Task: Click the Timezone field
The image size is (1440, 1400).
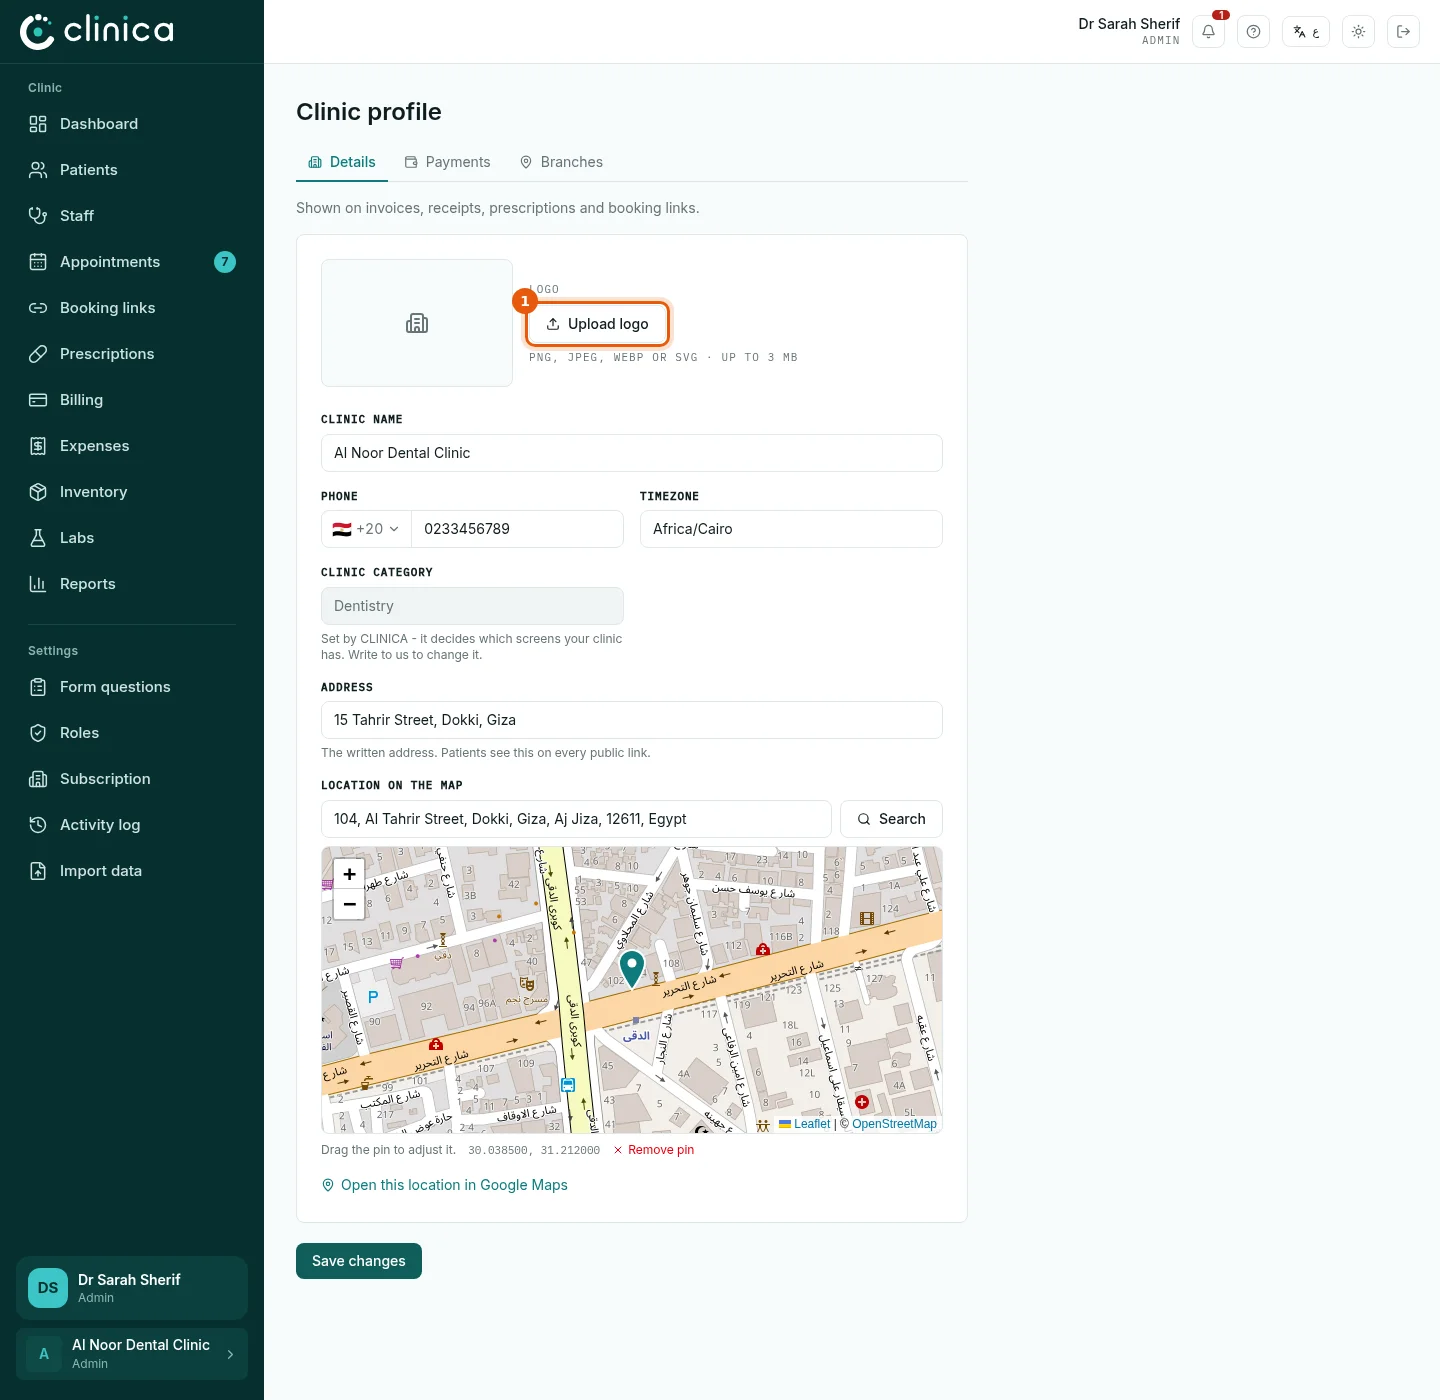Action: 791,529
